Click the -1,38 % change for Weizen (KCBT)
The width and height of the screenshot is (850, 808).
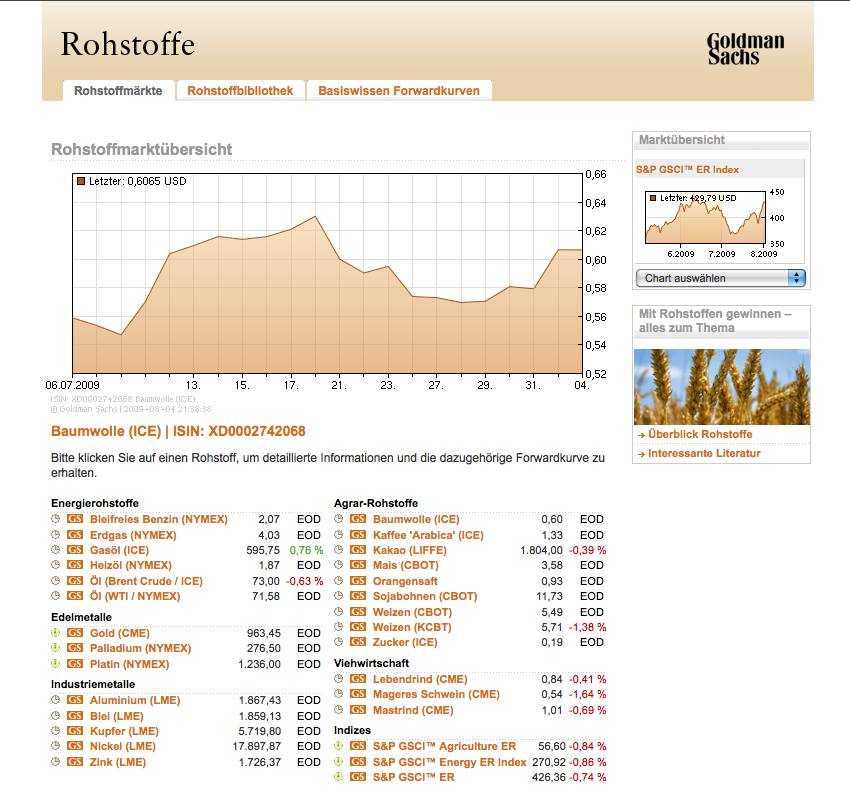(587, 627)
